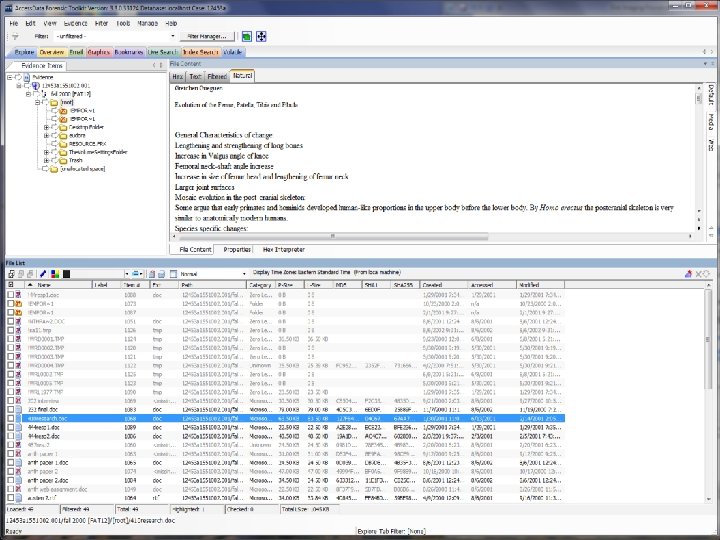Open the File menu

14,23
